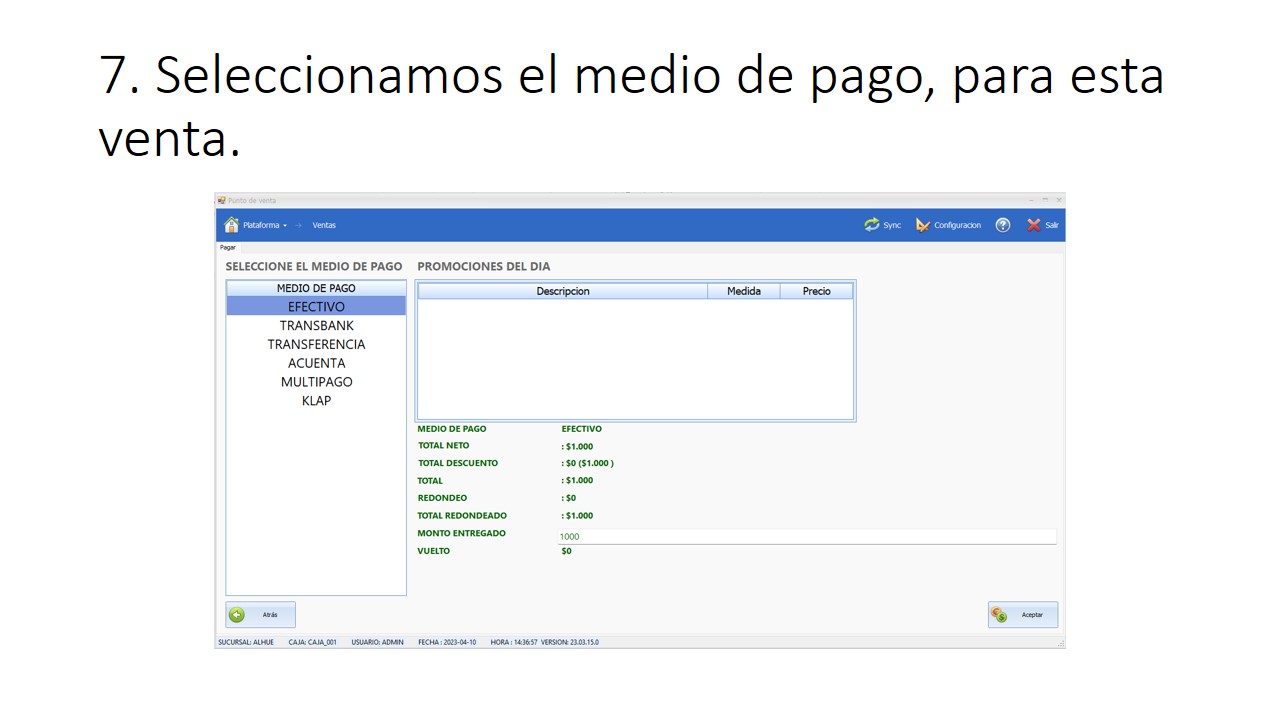Click FECHA : 2023-04-10 in status bar
This screenshot has height=720, width=1280.
[447, 642]
